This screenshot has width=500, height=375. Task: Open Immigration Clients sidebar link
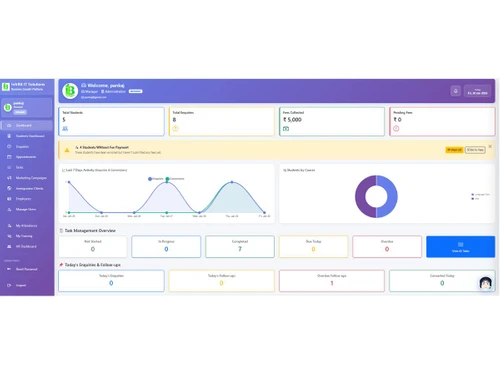(x=27, y=188)
